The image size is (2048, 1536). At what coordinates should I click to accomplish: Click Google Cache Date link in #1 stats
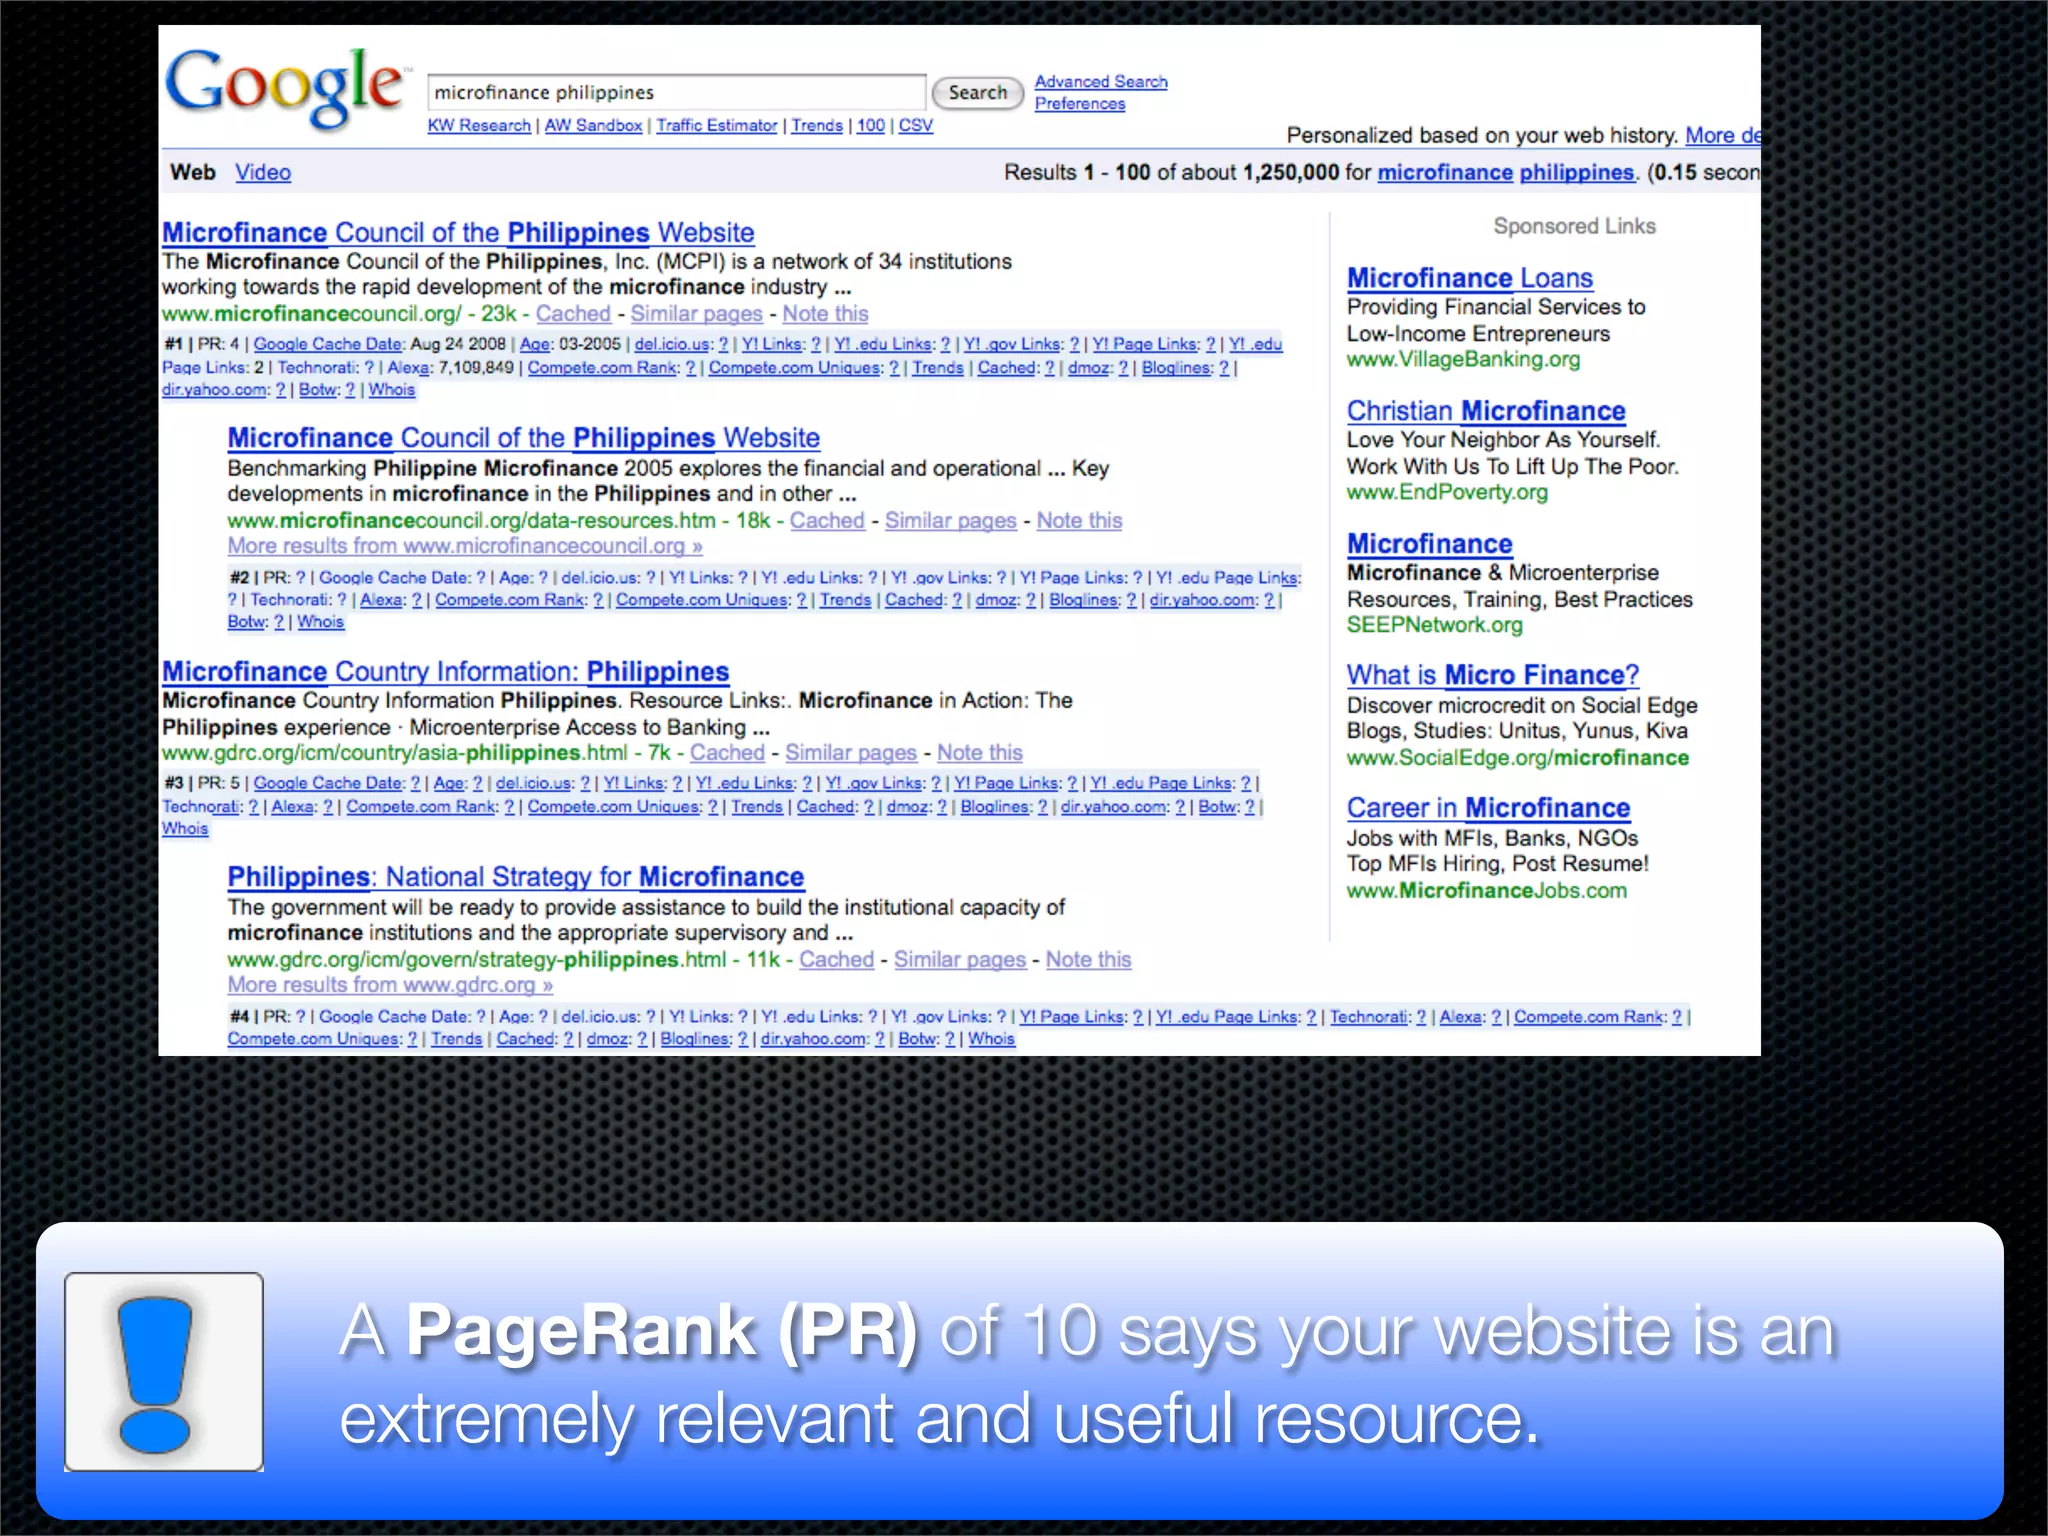(328, 345)
